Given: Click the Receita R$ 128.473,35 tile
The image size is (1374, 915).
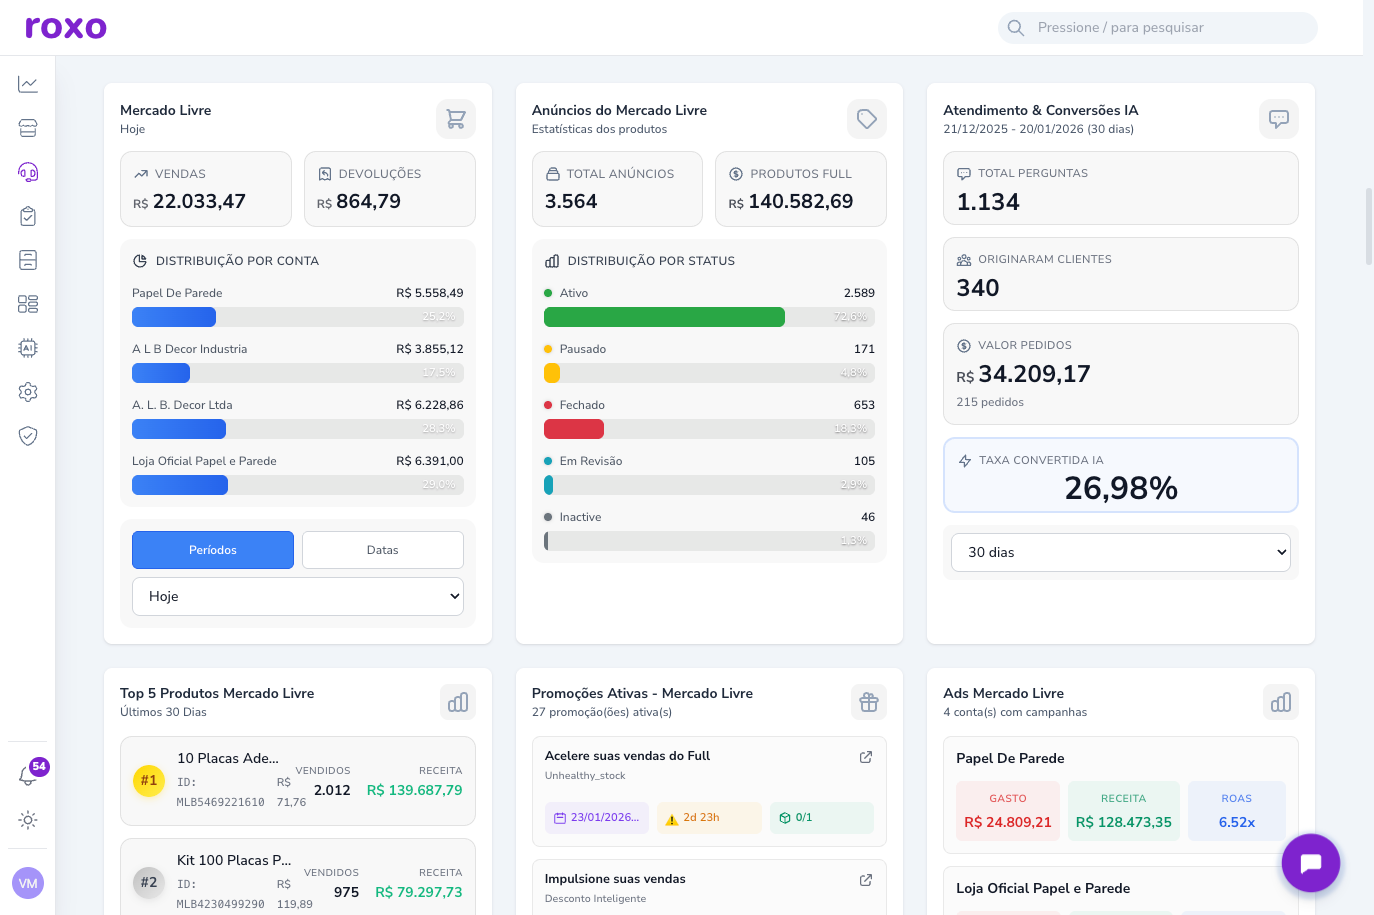Looking at the screenshot, I should click(1124, 811).
